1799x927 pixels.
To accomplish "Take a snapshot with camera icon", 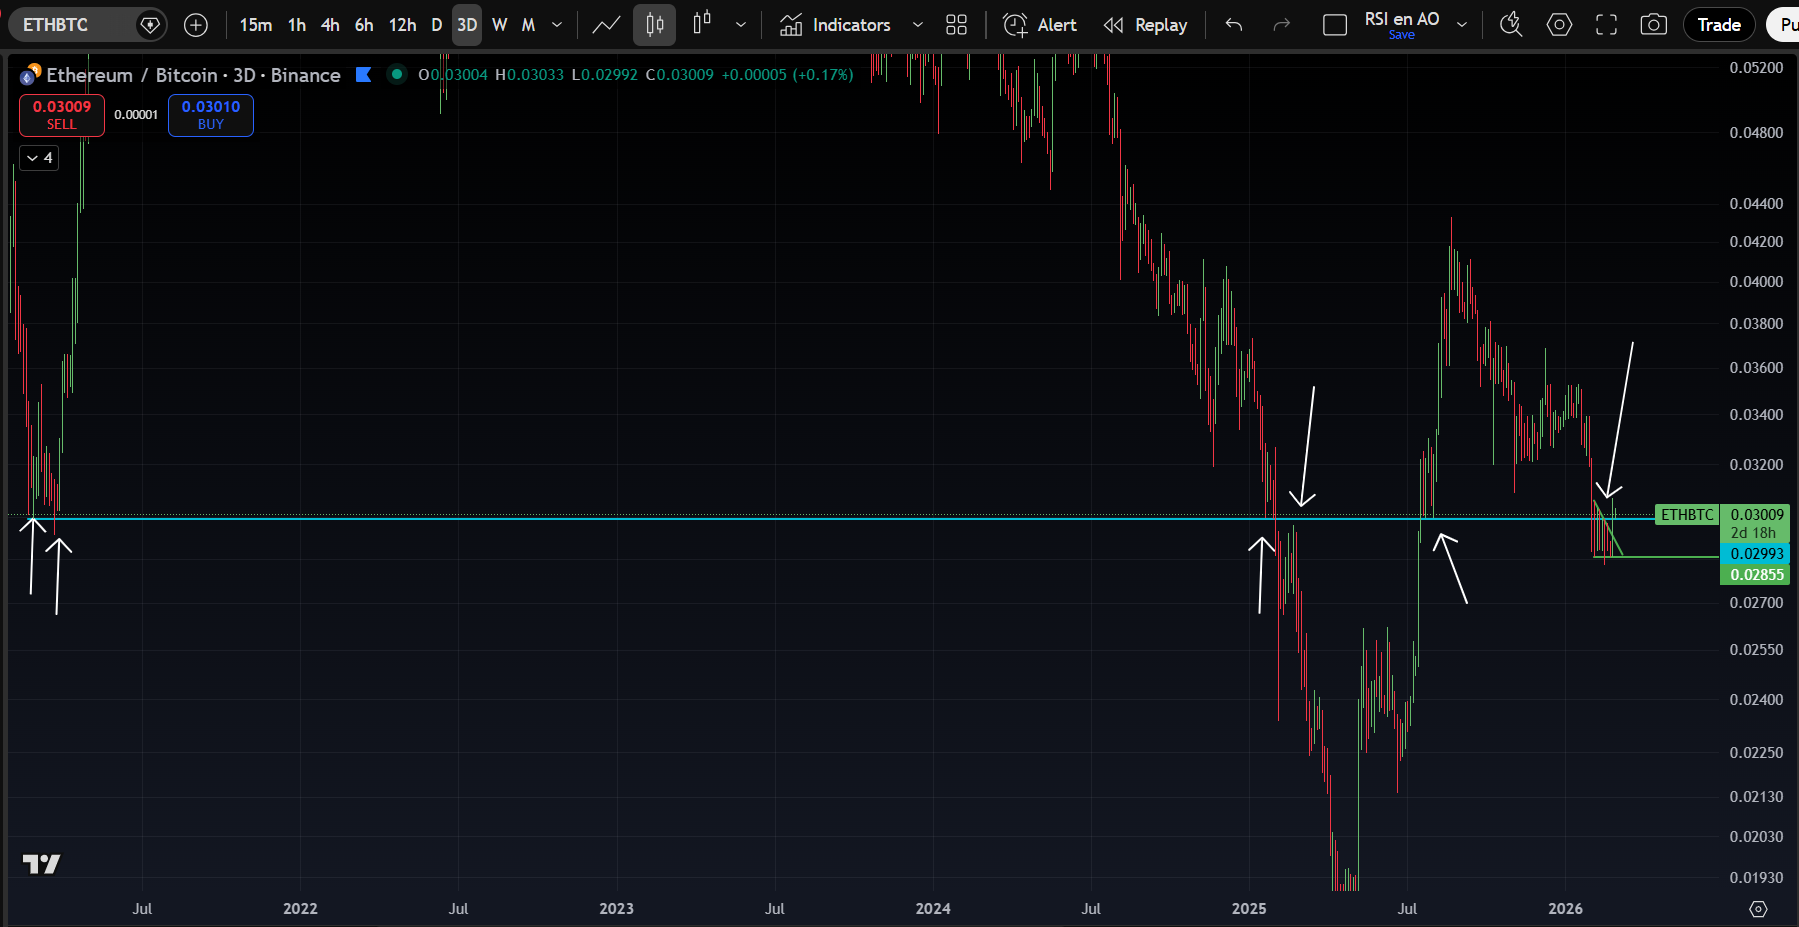I will coord(1653,25).
